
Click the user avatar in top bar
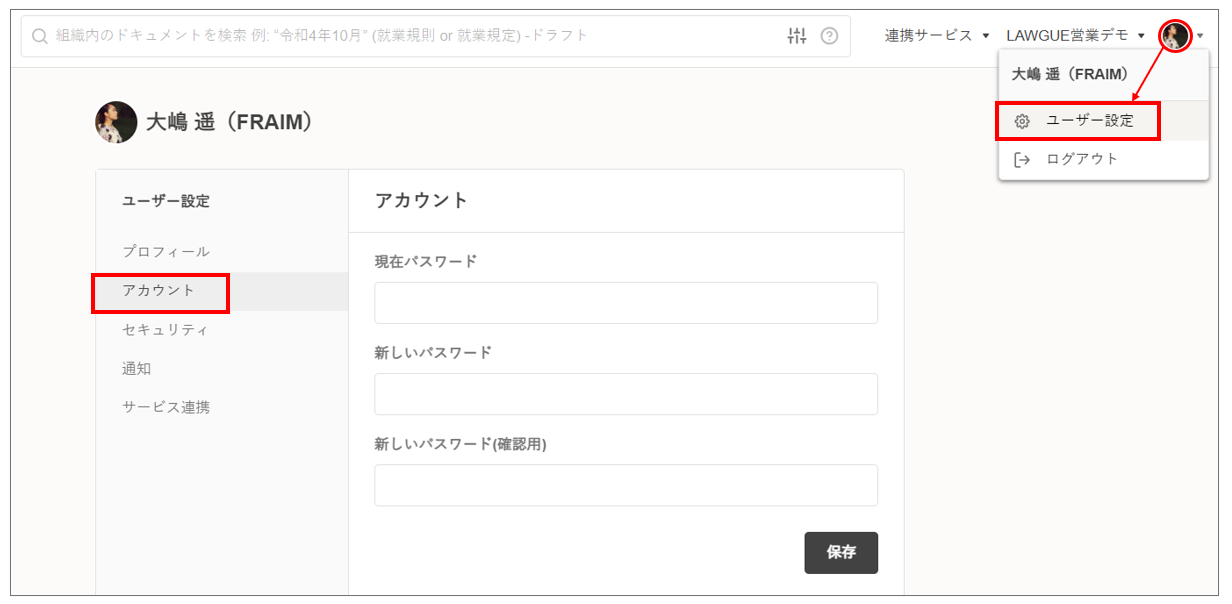(x=1175, y=36)
